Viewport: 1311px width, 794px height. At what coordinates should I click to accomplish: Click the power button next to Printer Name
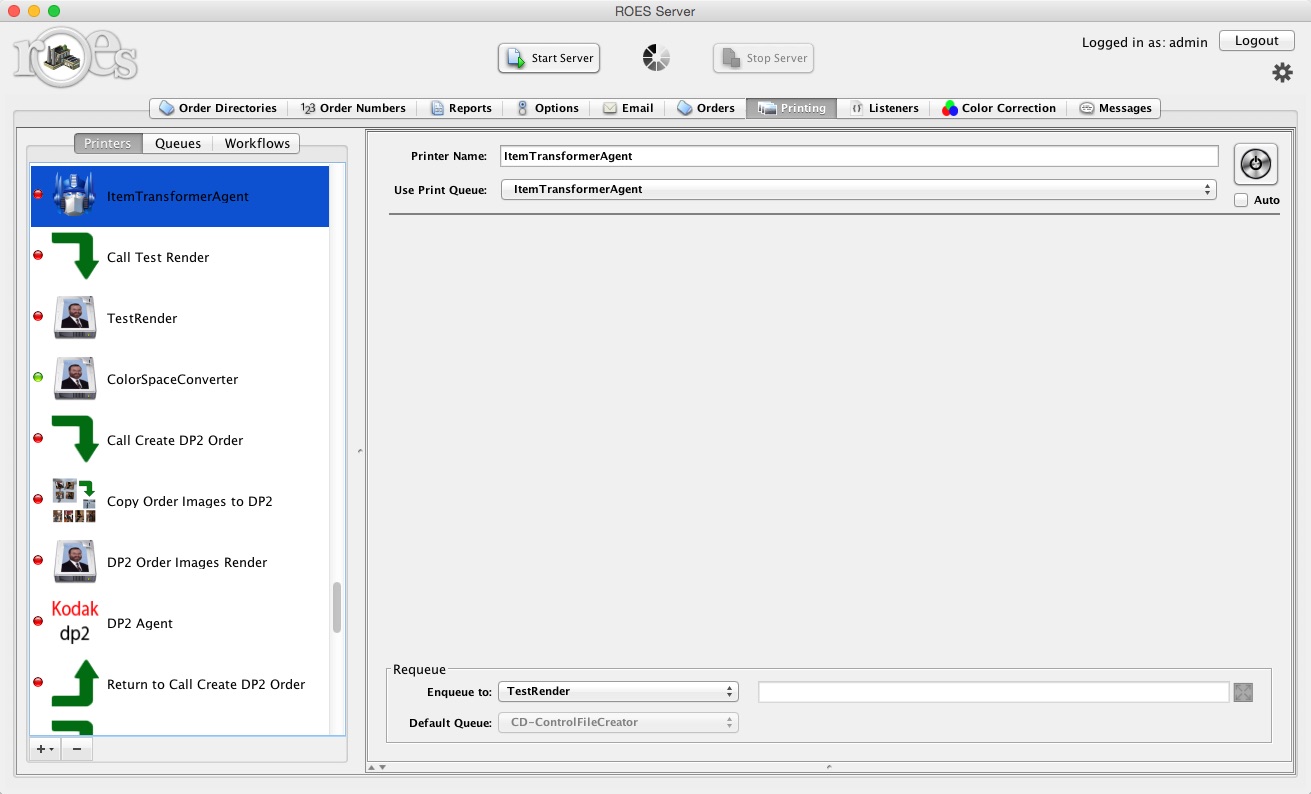tap(1255, 163)
